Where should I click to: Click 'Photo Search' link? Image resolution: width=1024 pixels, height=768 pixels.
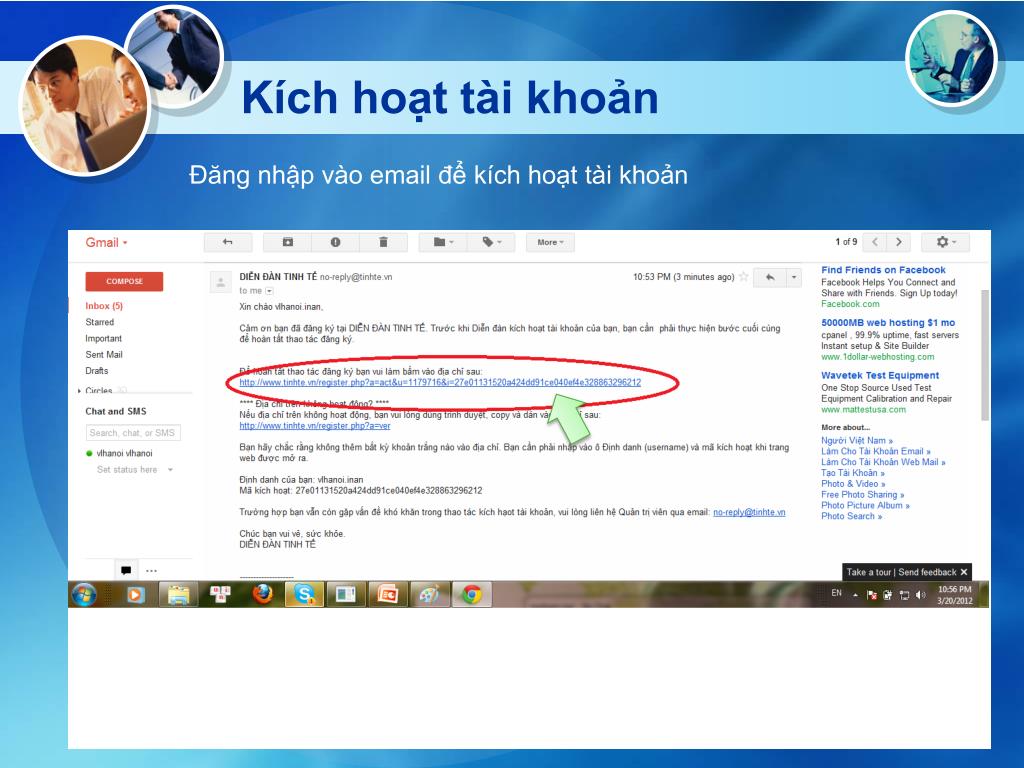tap(852, 516)
